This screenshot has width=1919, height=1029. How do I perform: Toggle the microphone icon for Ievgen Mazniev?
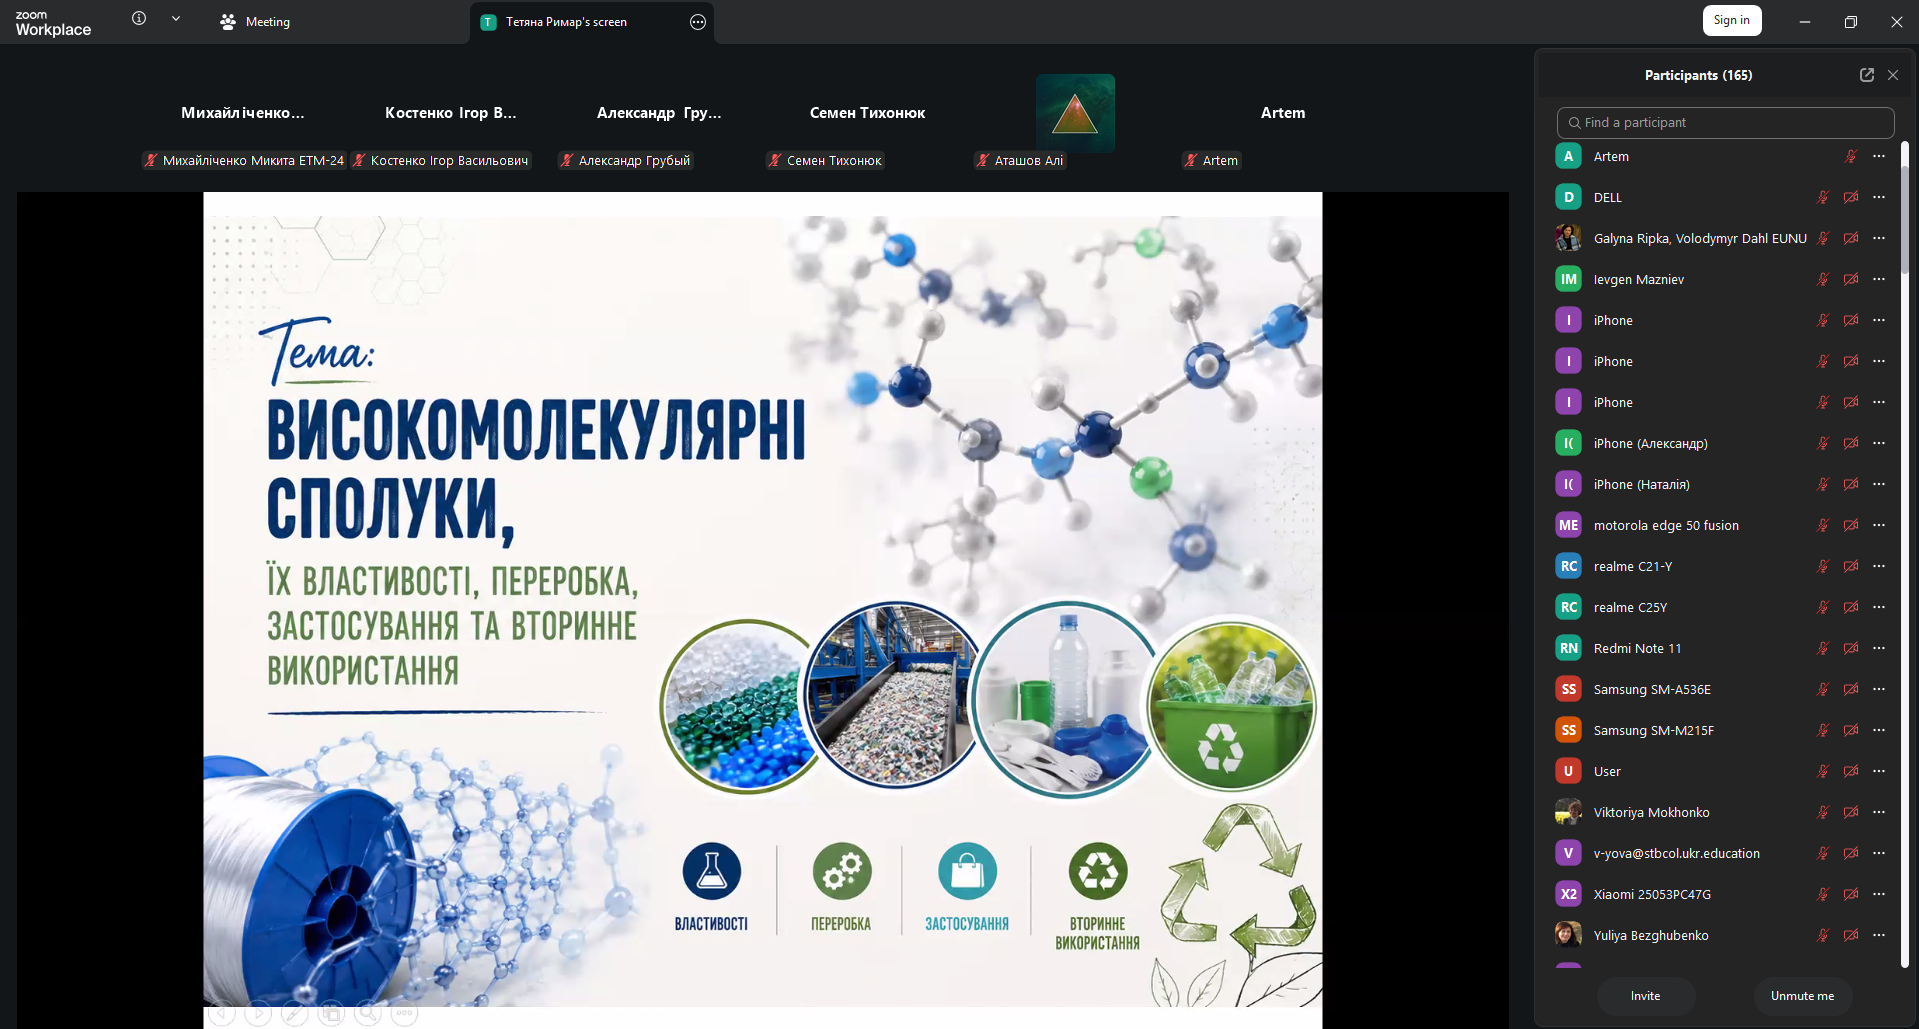(x=1823, y=279)
